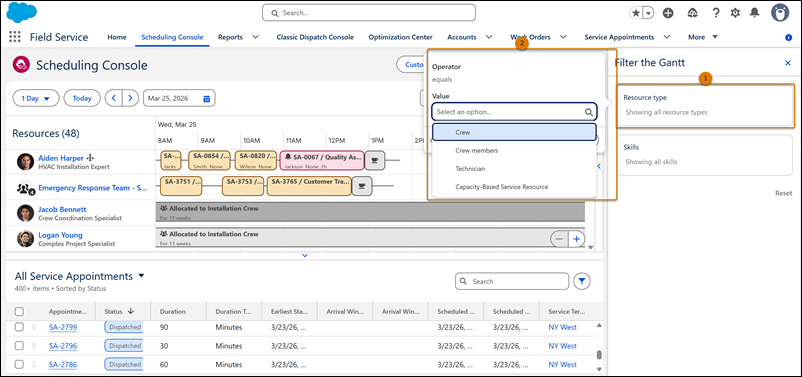The height and width of the screenshot is (377, 802).
Task: Toggle the select-all appointments checkbox
Action: 19,311
